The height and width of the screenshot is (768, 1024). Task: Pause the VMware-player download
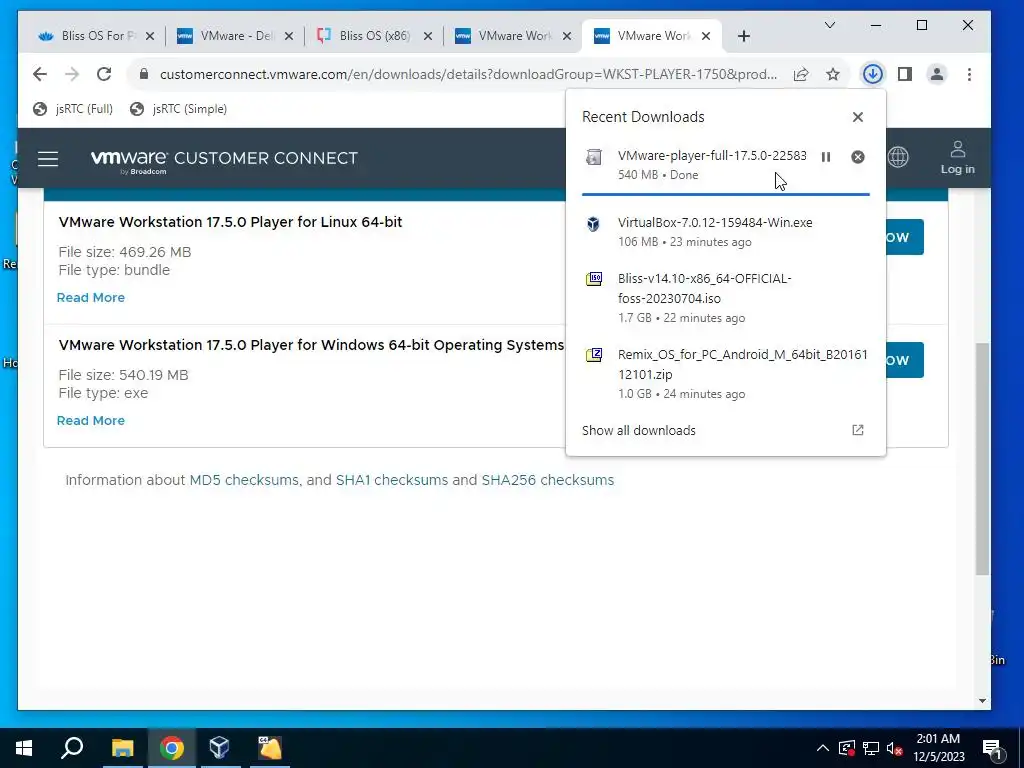click(x=825, y=157)
